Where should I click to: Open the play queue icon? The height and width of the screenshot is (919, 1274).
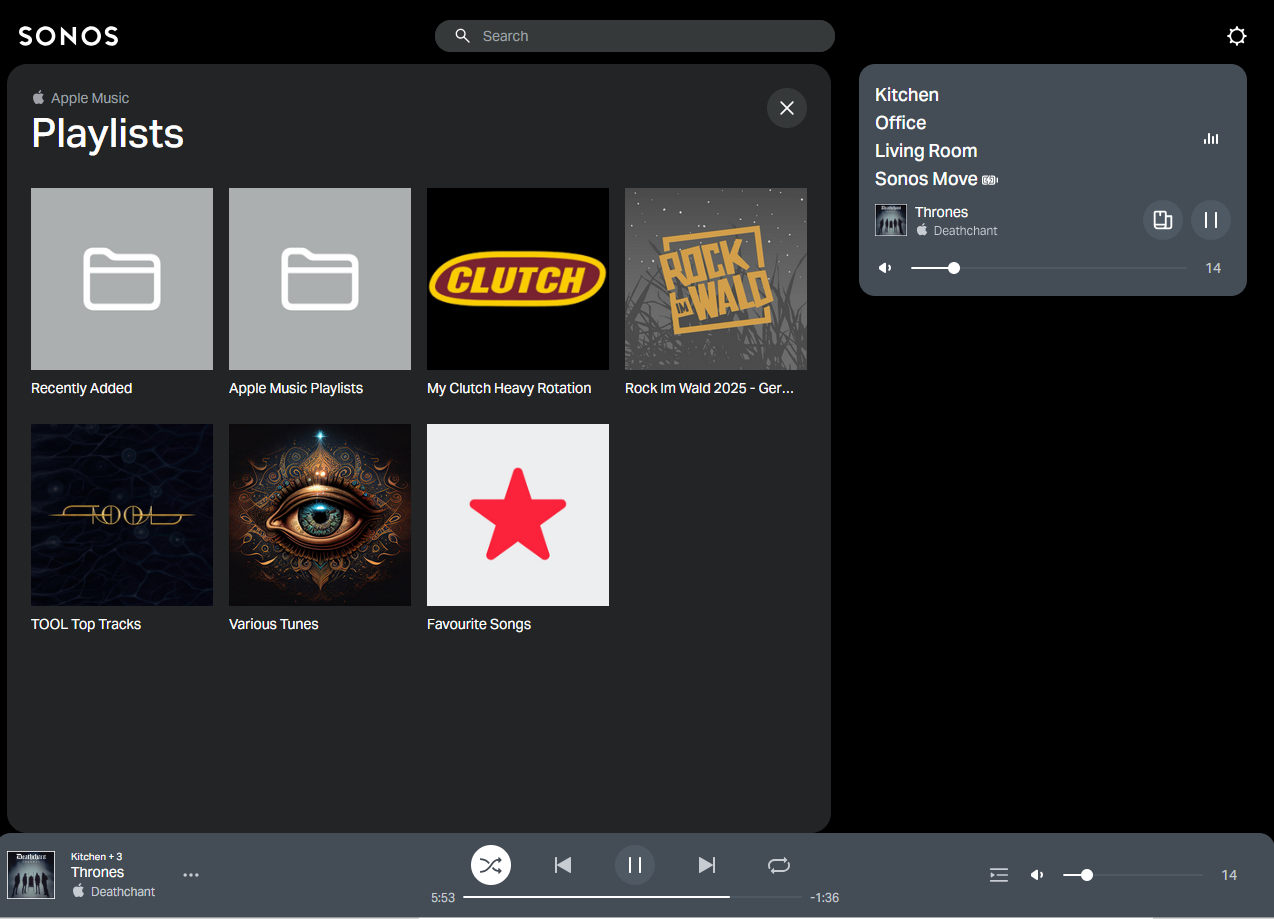click(999, 875)
